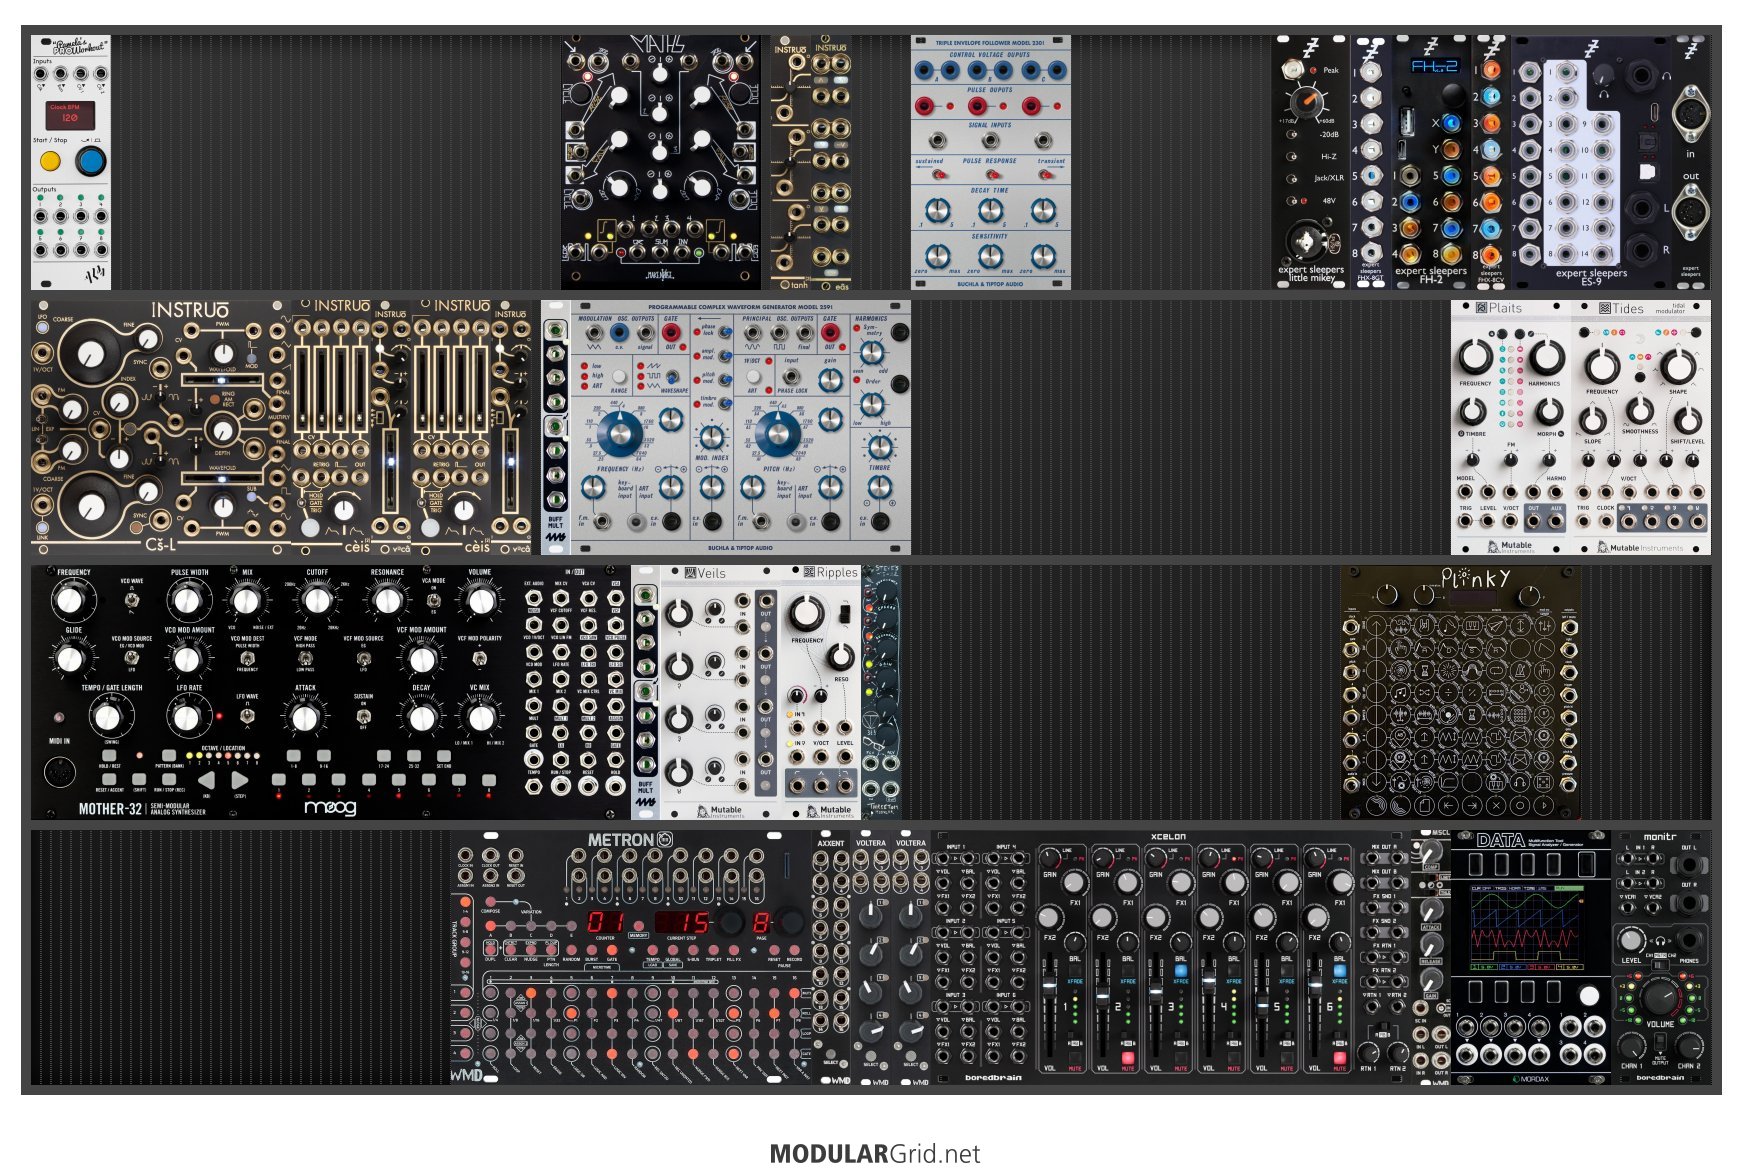
Task: Click the Plaits logo icon beside its title
Action: [x=1482, y=309]
